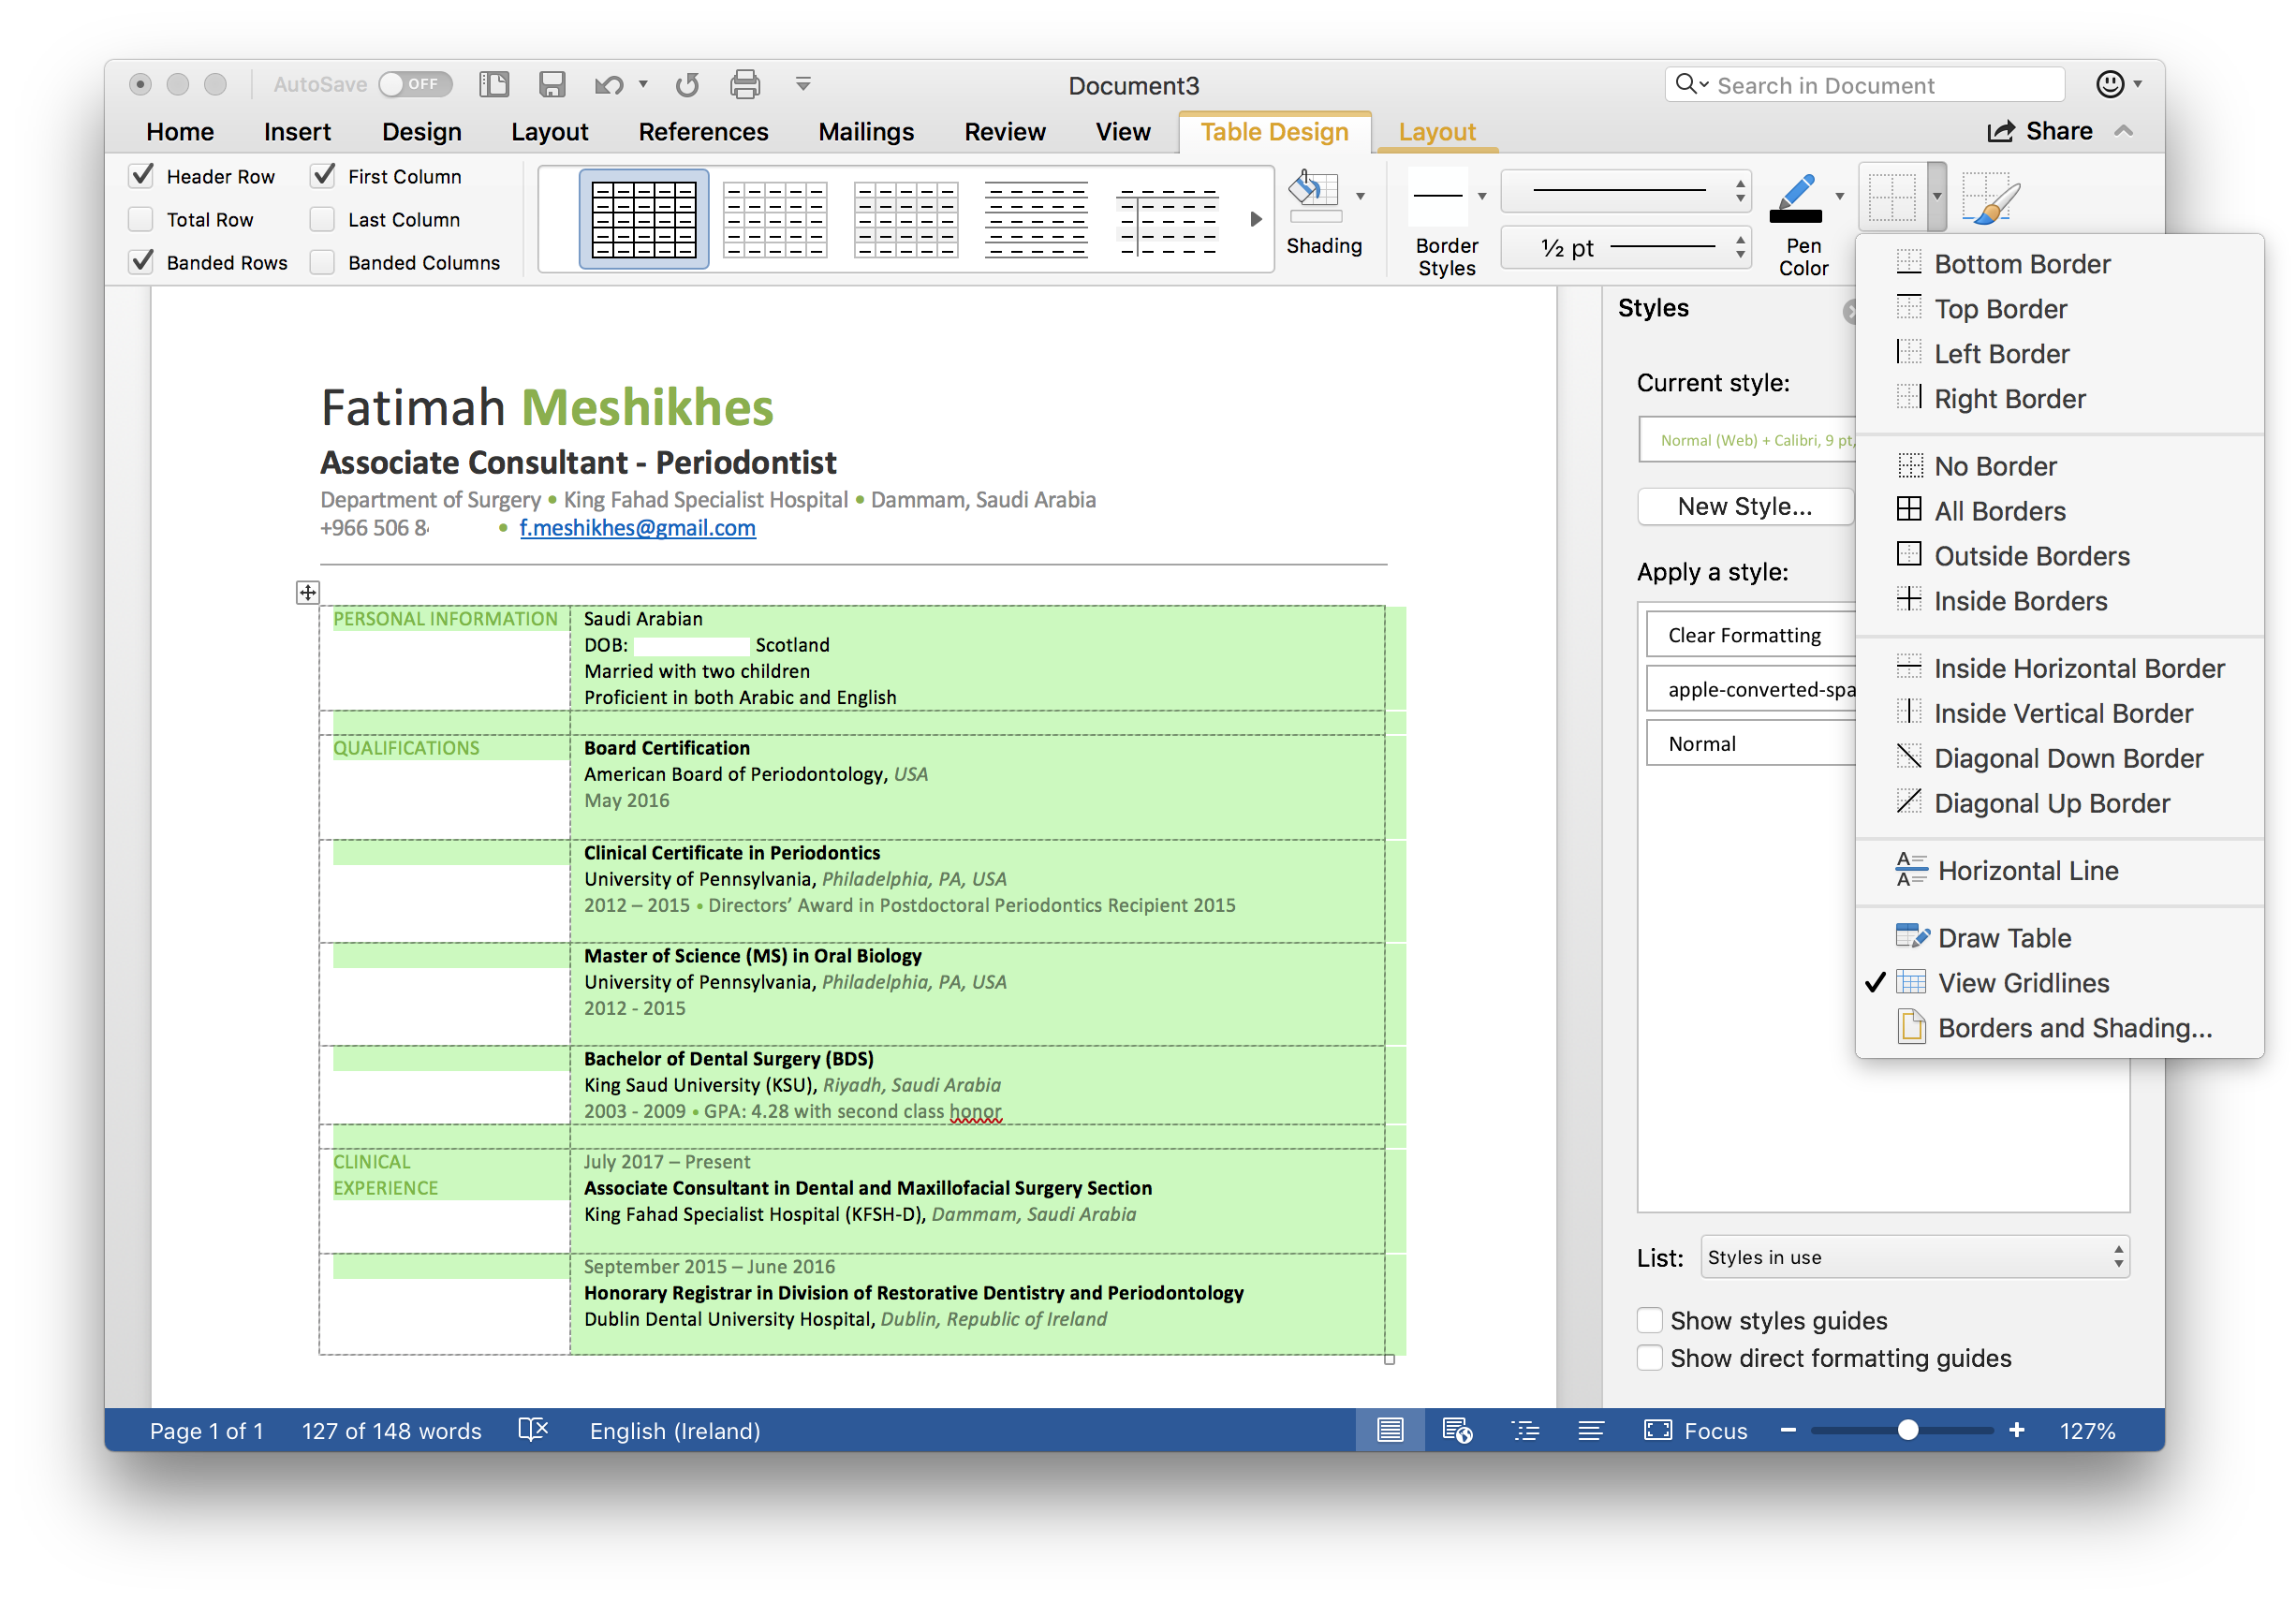Open the line style dropdown
The image size is (2296, 1601).
pyautogui.click(x=1627, y=190)
